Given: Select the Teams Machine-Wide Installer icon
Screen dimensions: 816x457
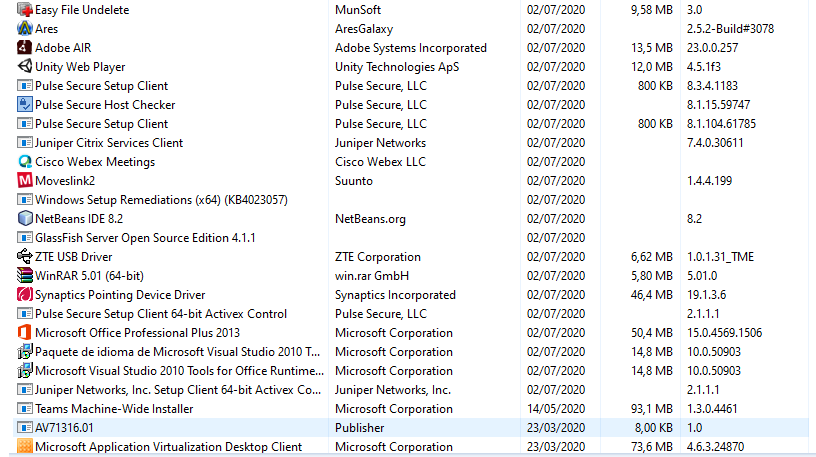Looking at the screenshot, I should (24, 409).
